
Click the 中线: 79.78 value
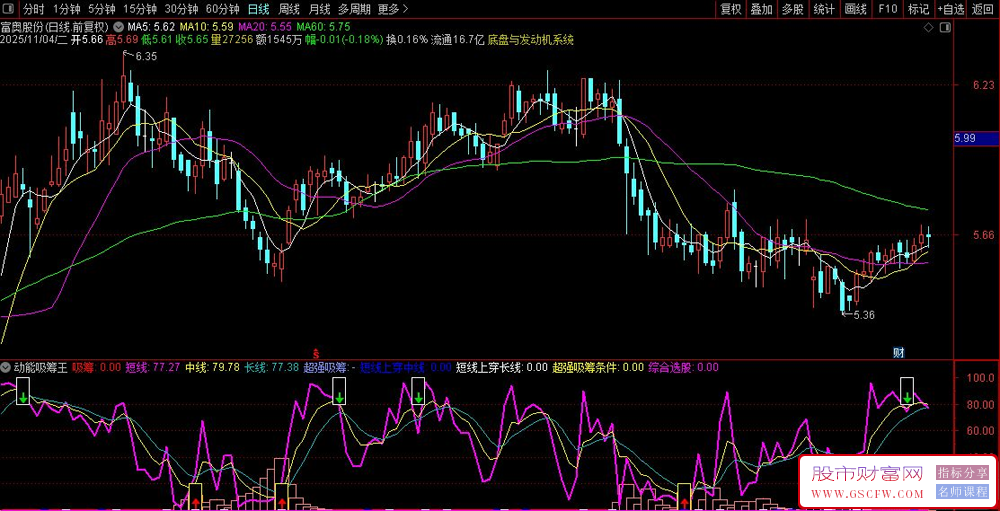[x=212, y=367]
